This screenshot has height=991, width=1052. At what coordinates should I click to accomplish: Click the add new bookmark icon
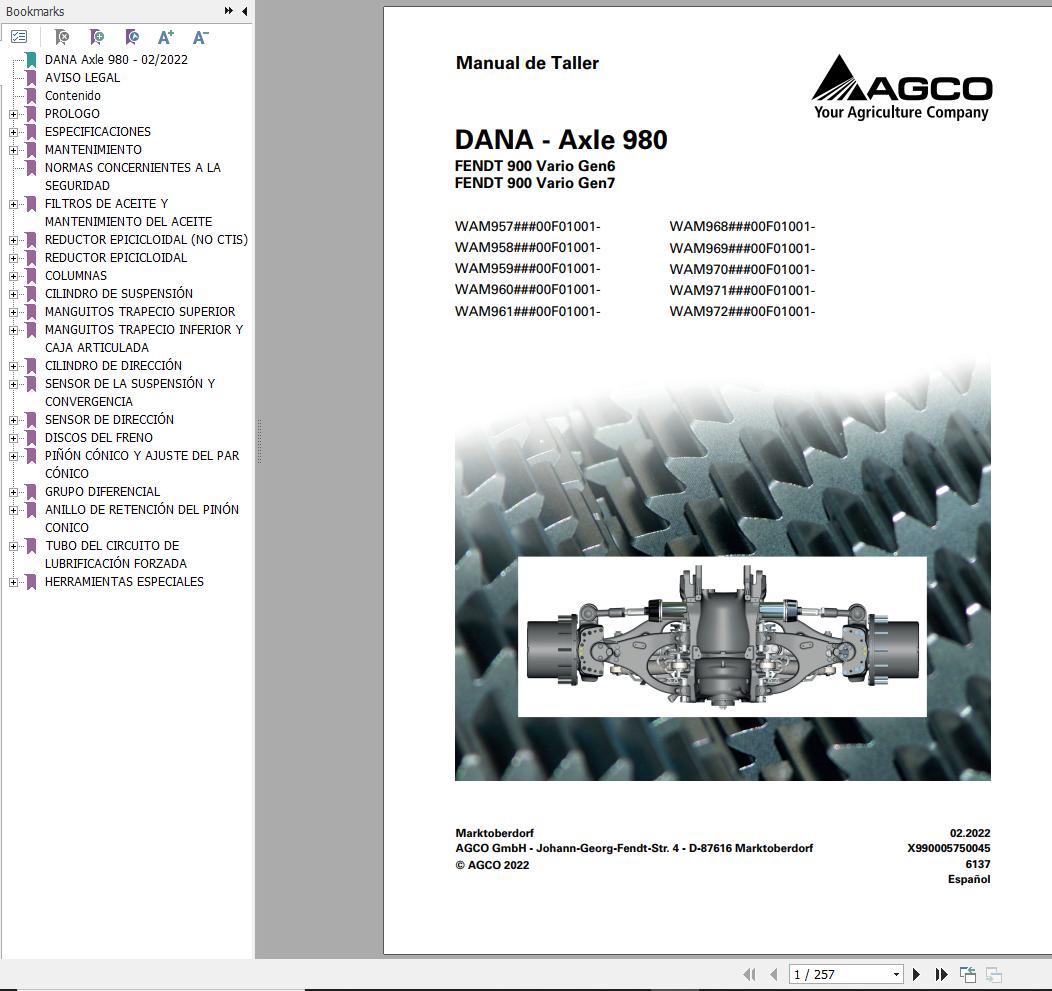[97, 37]
